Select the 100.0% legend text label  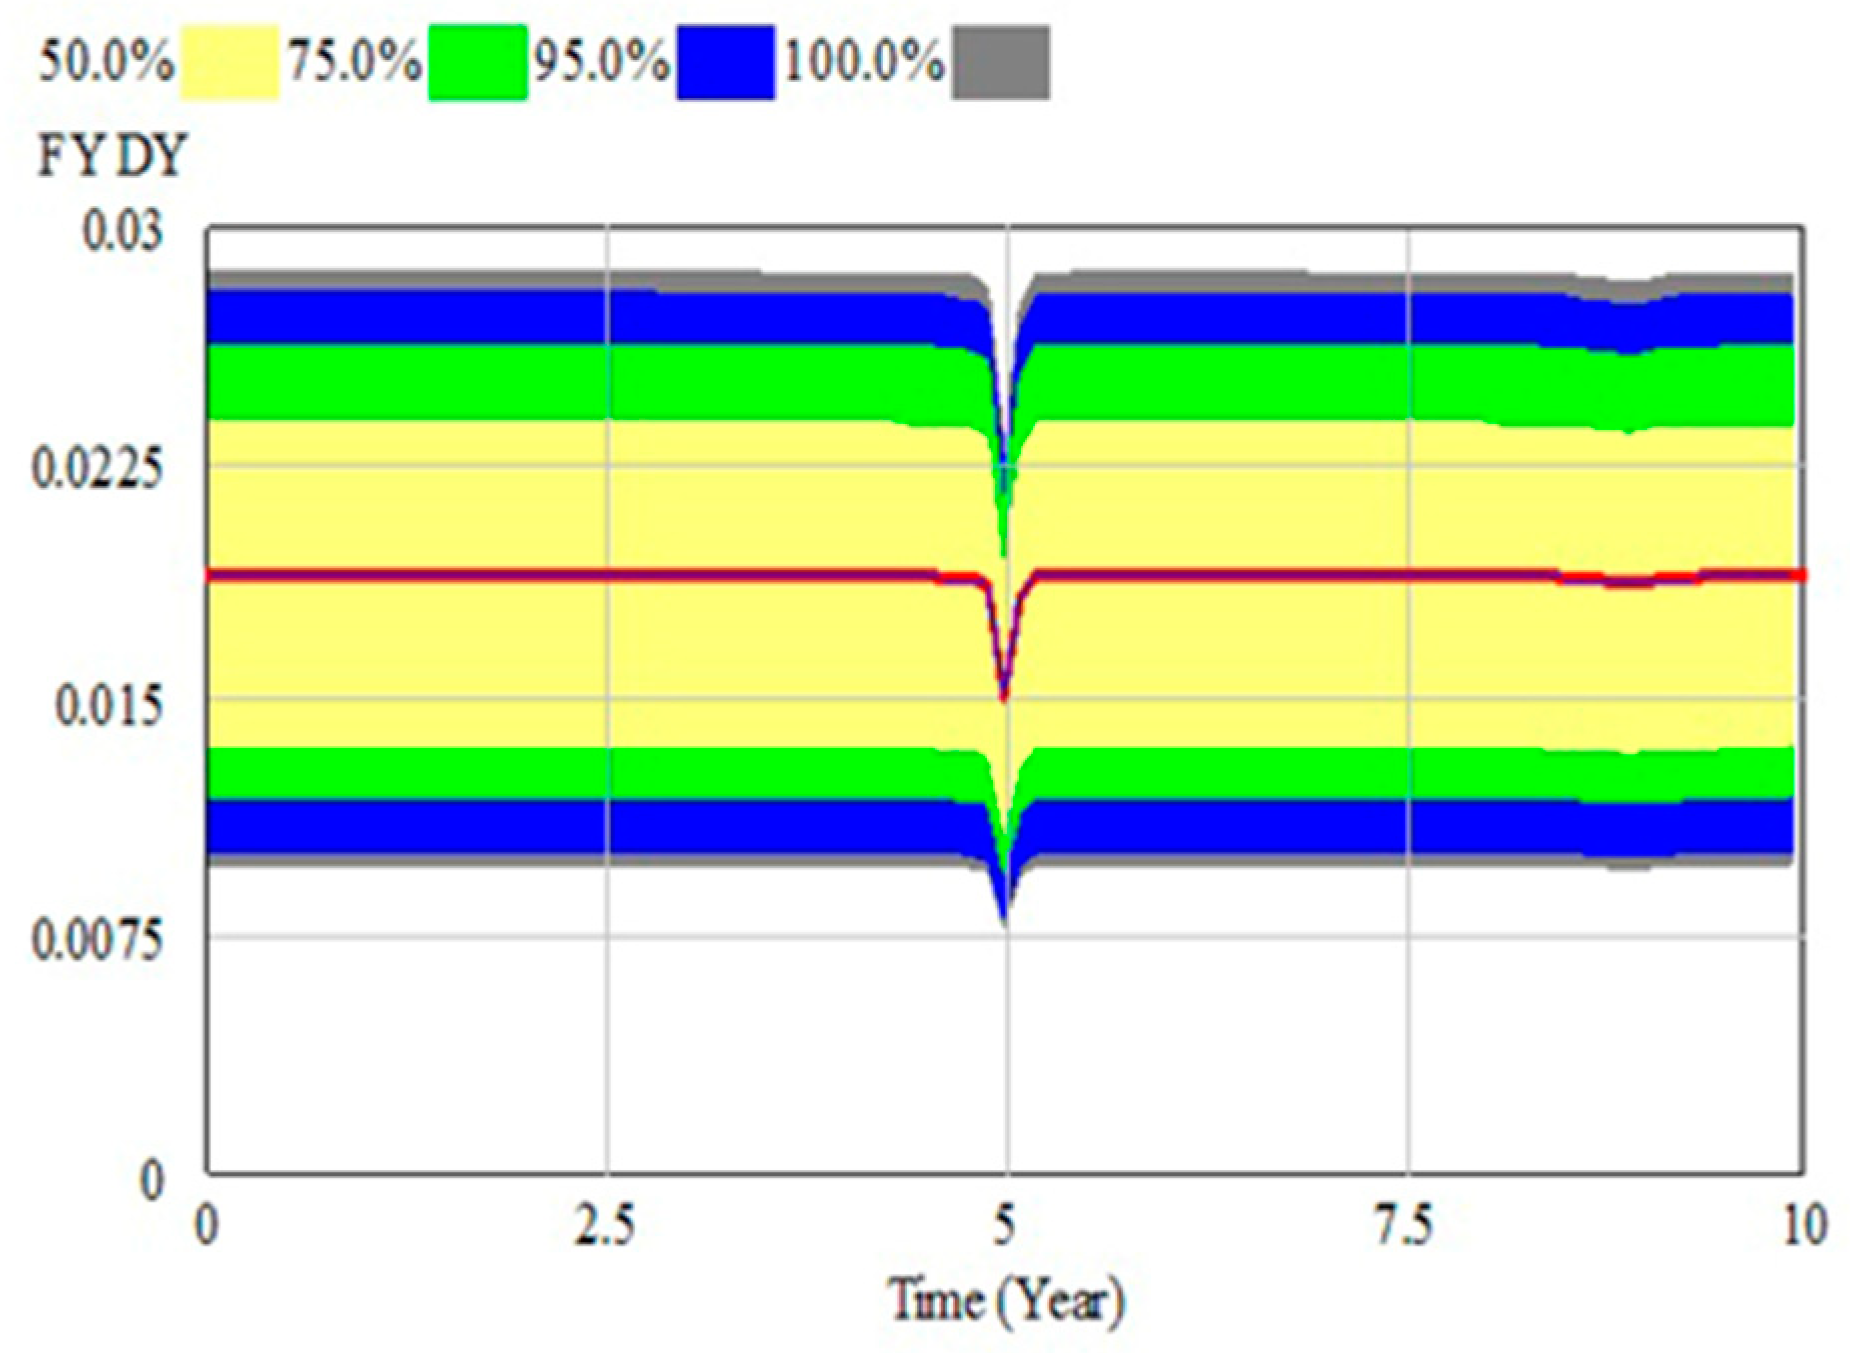(x=863, y=62)
